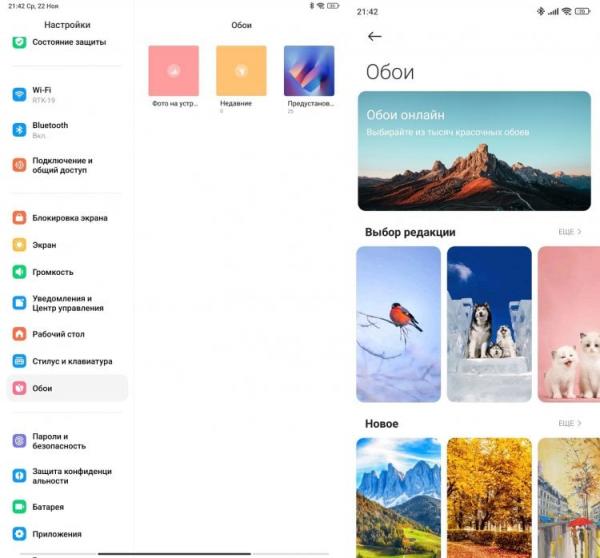The height and width of the screenshot is (558, 600).
Task: Open Блокировка экрана settings entry
Action: pos(67,218)
